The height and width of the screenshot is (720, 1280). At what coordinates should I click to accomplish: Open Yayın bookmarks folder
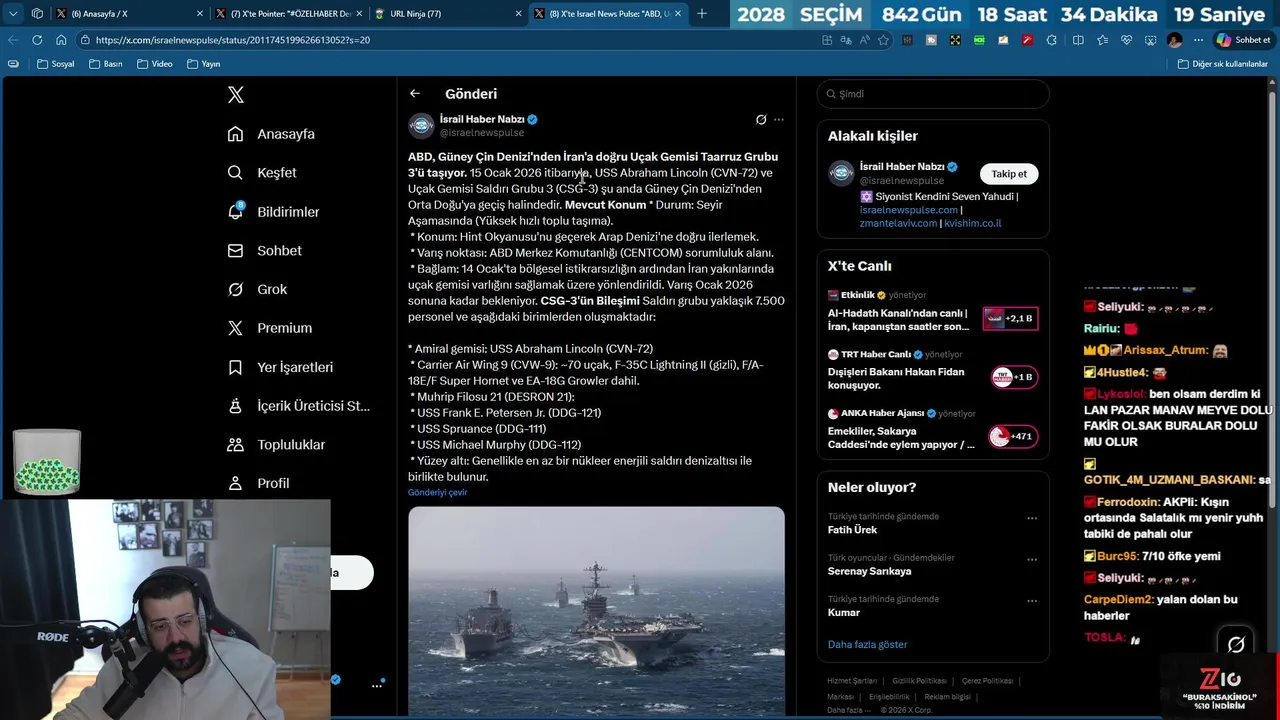[x=203, y=64]
